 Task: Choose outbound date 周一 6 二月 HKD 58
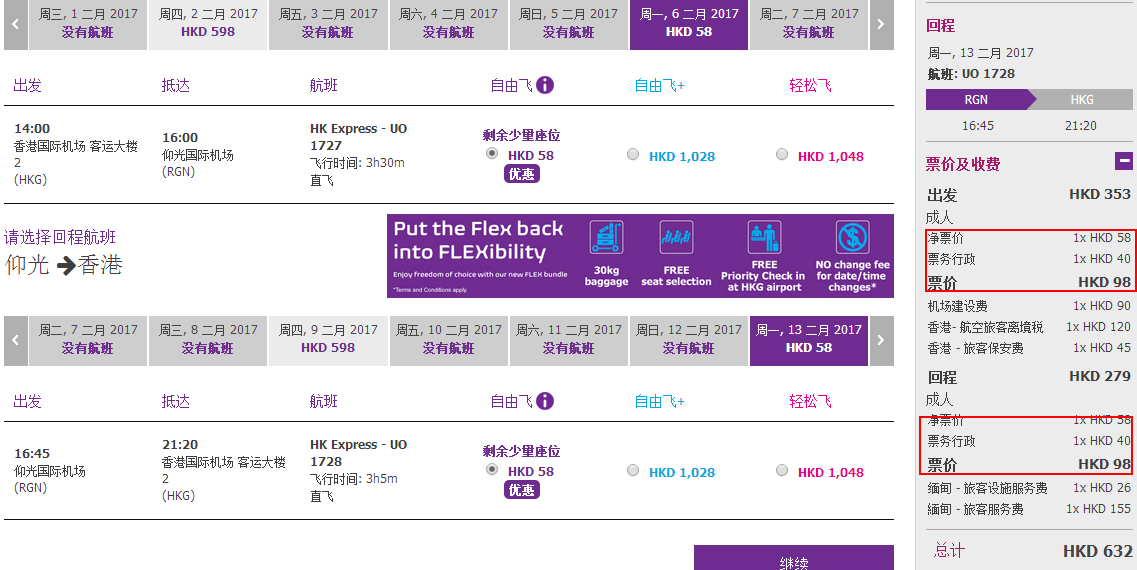(689, 25)
